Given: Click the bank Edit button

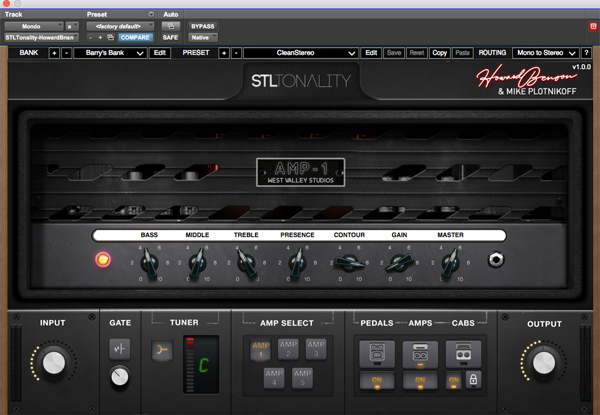Looking at the screenshot, I should [x=160, y=53].
